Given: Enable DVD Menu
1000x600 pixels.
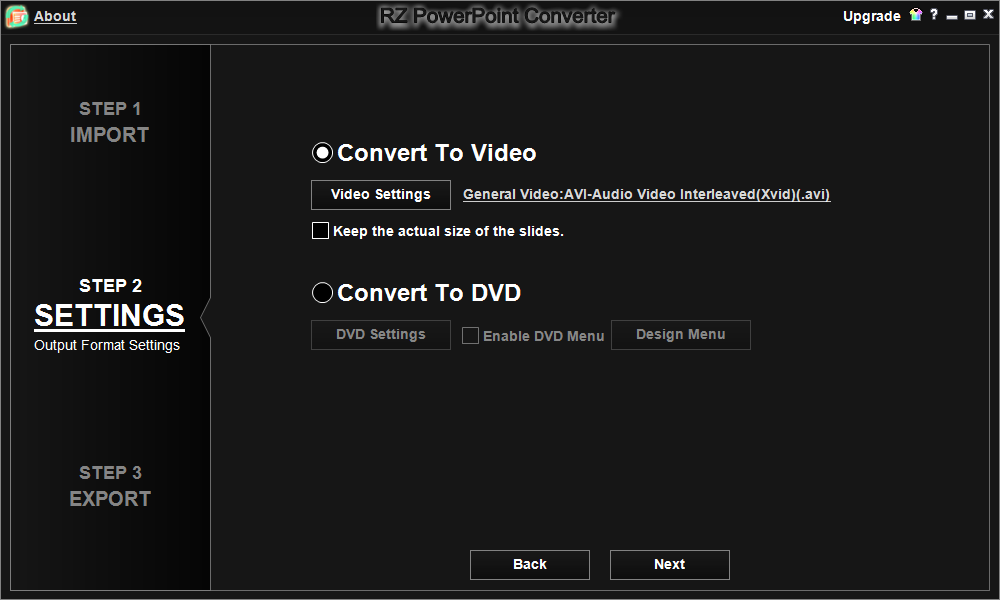Looking at the screenshot, I should 470,335.
